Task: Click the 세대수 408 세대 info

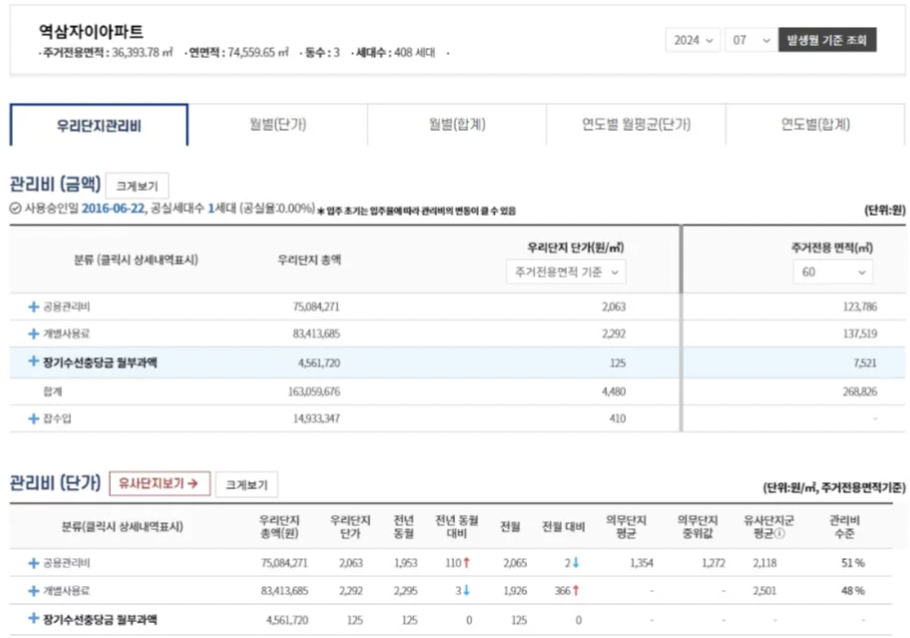Action: 395,53
